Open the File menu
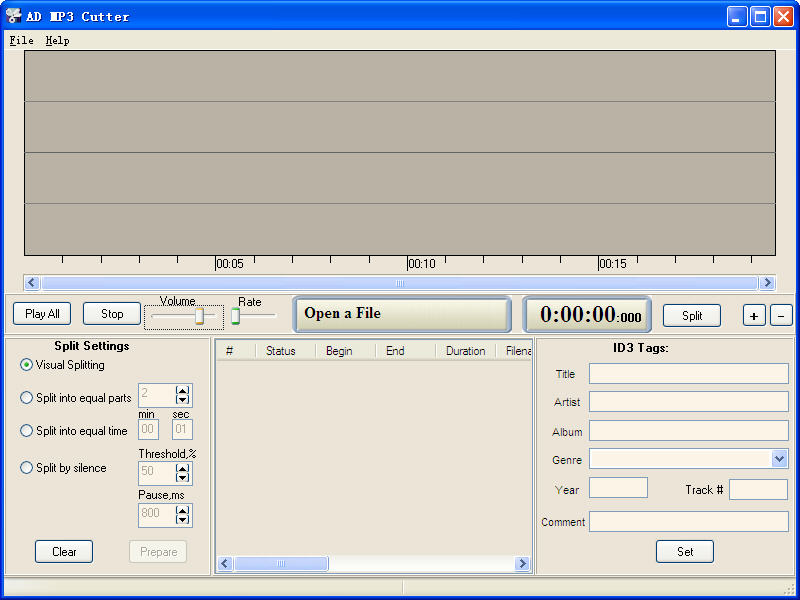800x600 pixels. tap(21, 41)
